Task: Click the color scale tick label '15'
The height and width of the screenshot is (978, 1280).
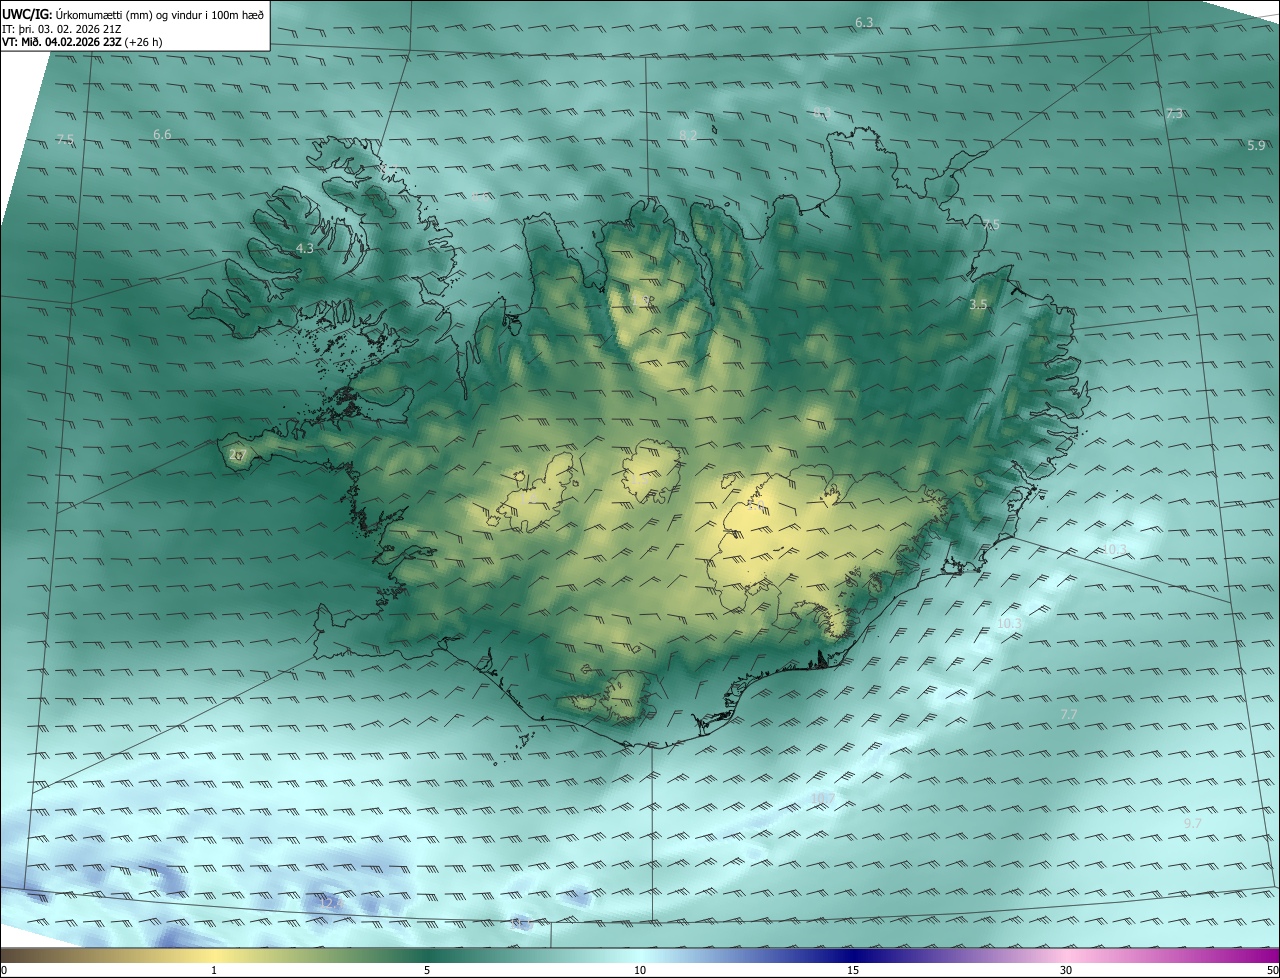Action: (853, 971)
